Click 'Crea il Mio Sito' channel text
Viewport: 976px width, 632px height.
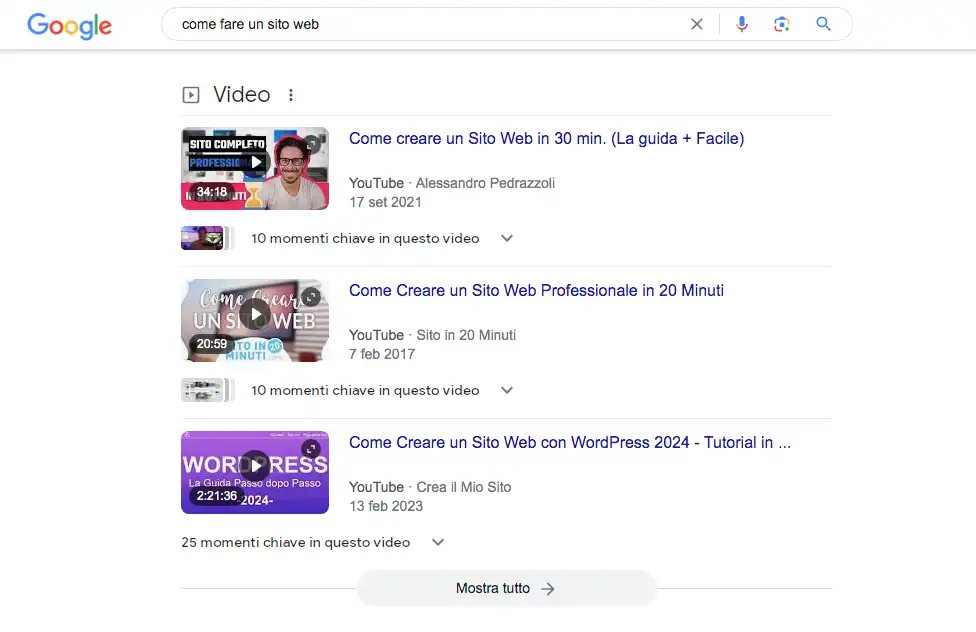coord(464,487)
